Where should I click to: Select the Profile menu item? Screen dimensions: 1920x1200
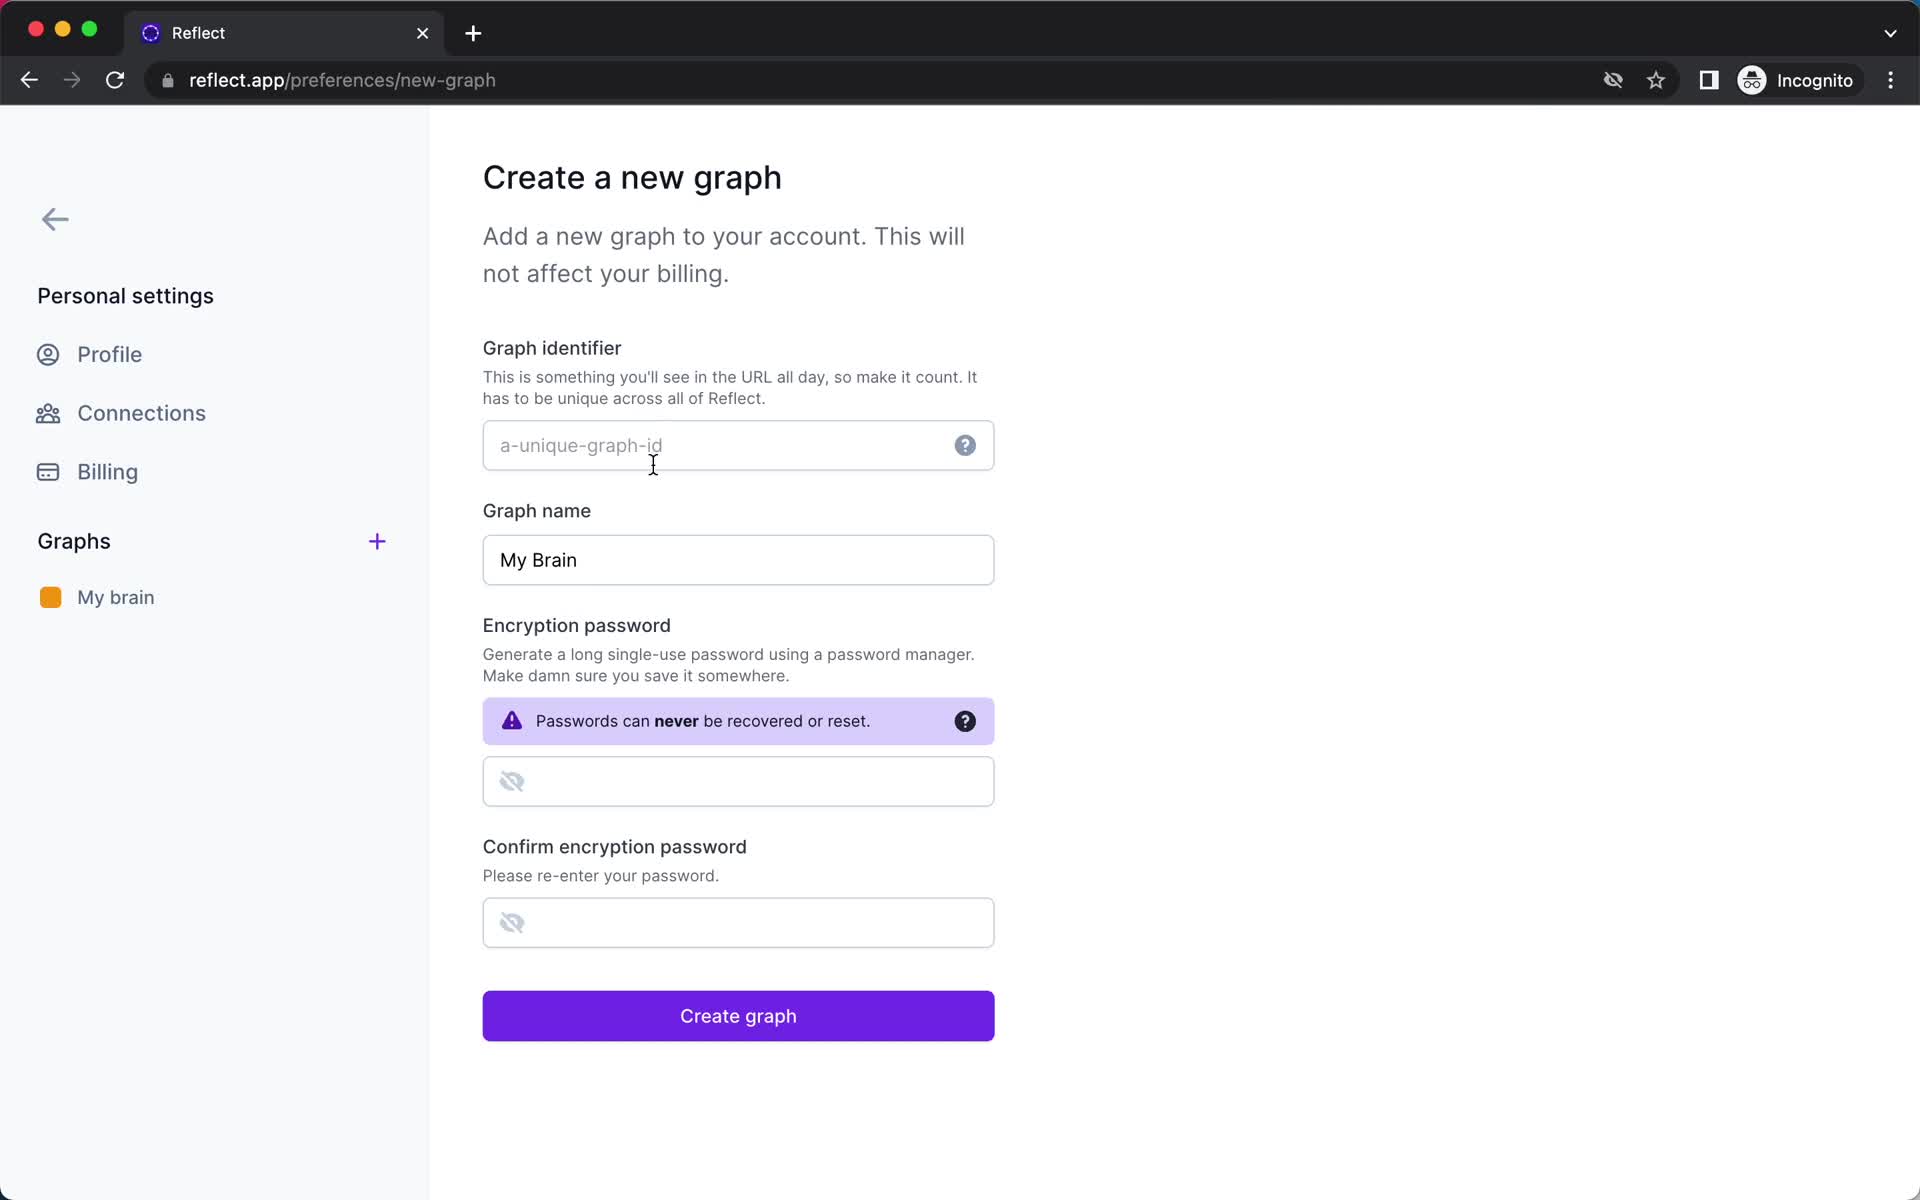click(109, 354)
